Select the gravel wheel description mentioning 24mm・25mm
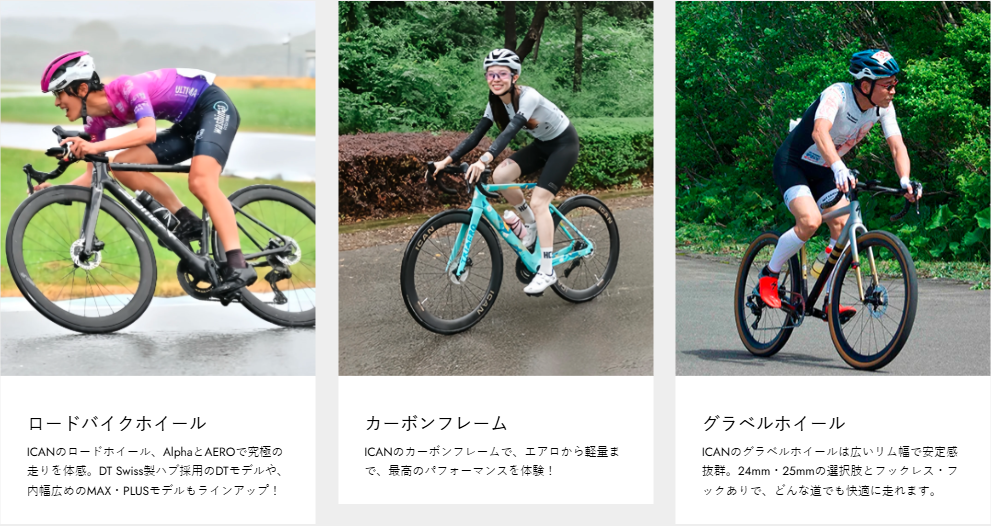This screenshot has width=991, height=526. pos(829,471)
